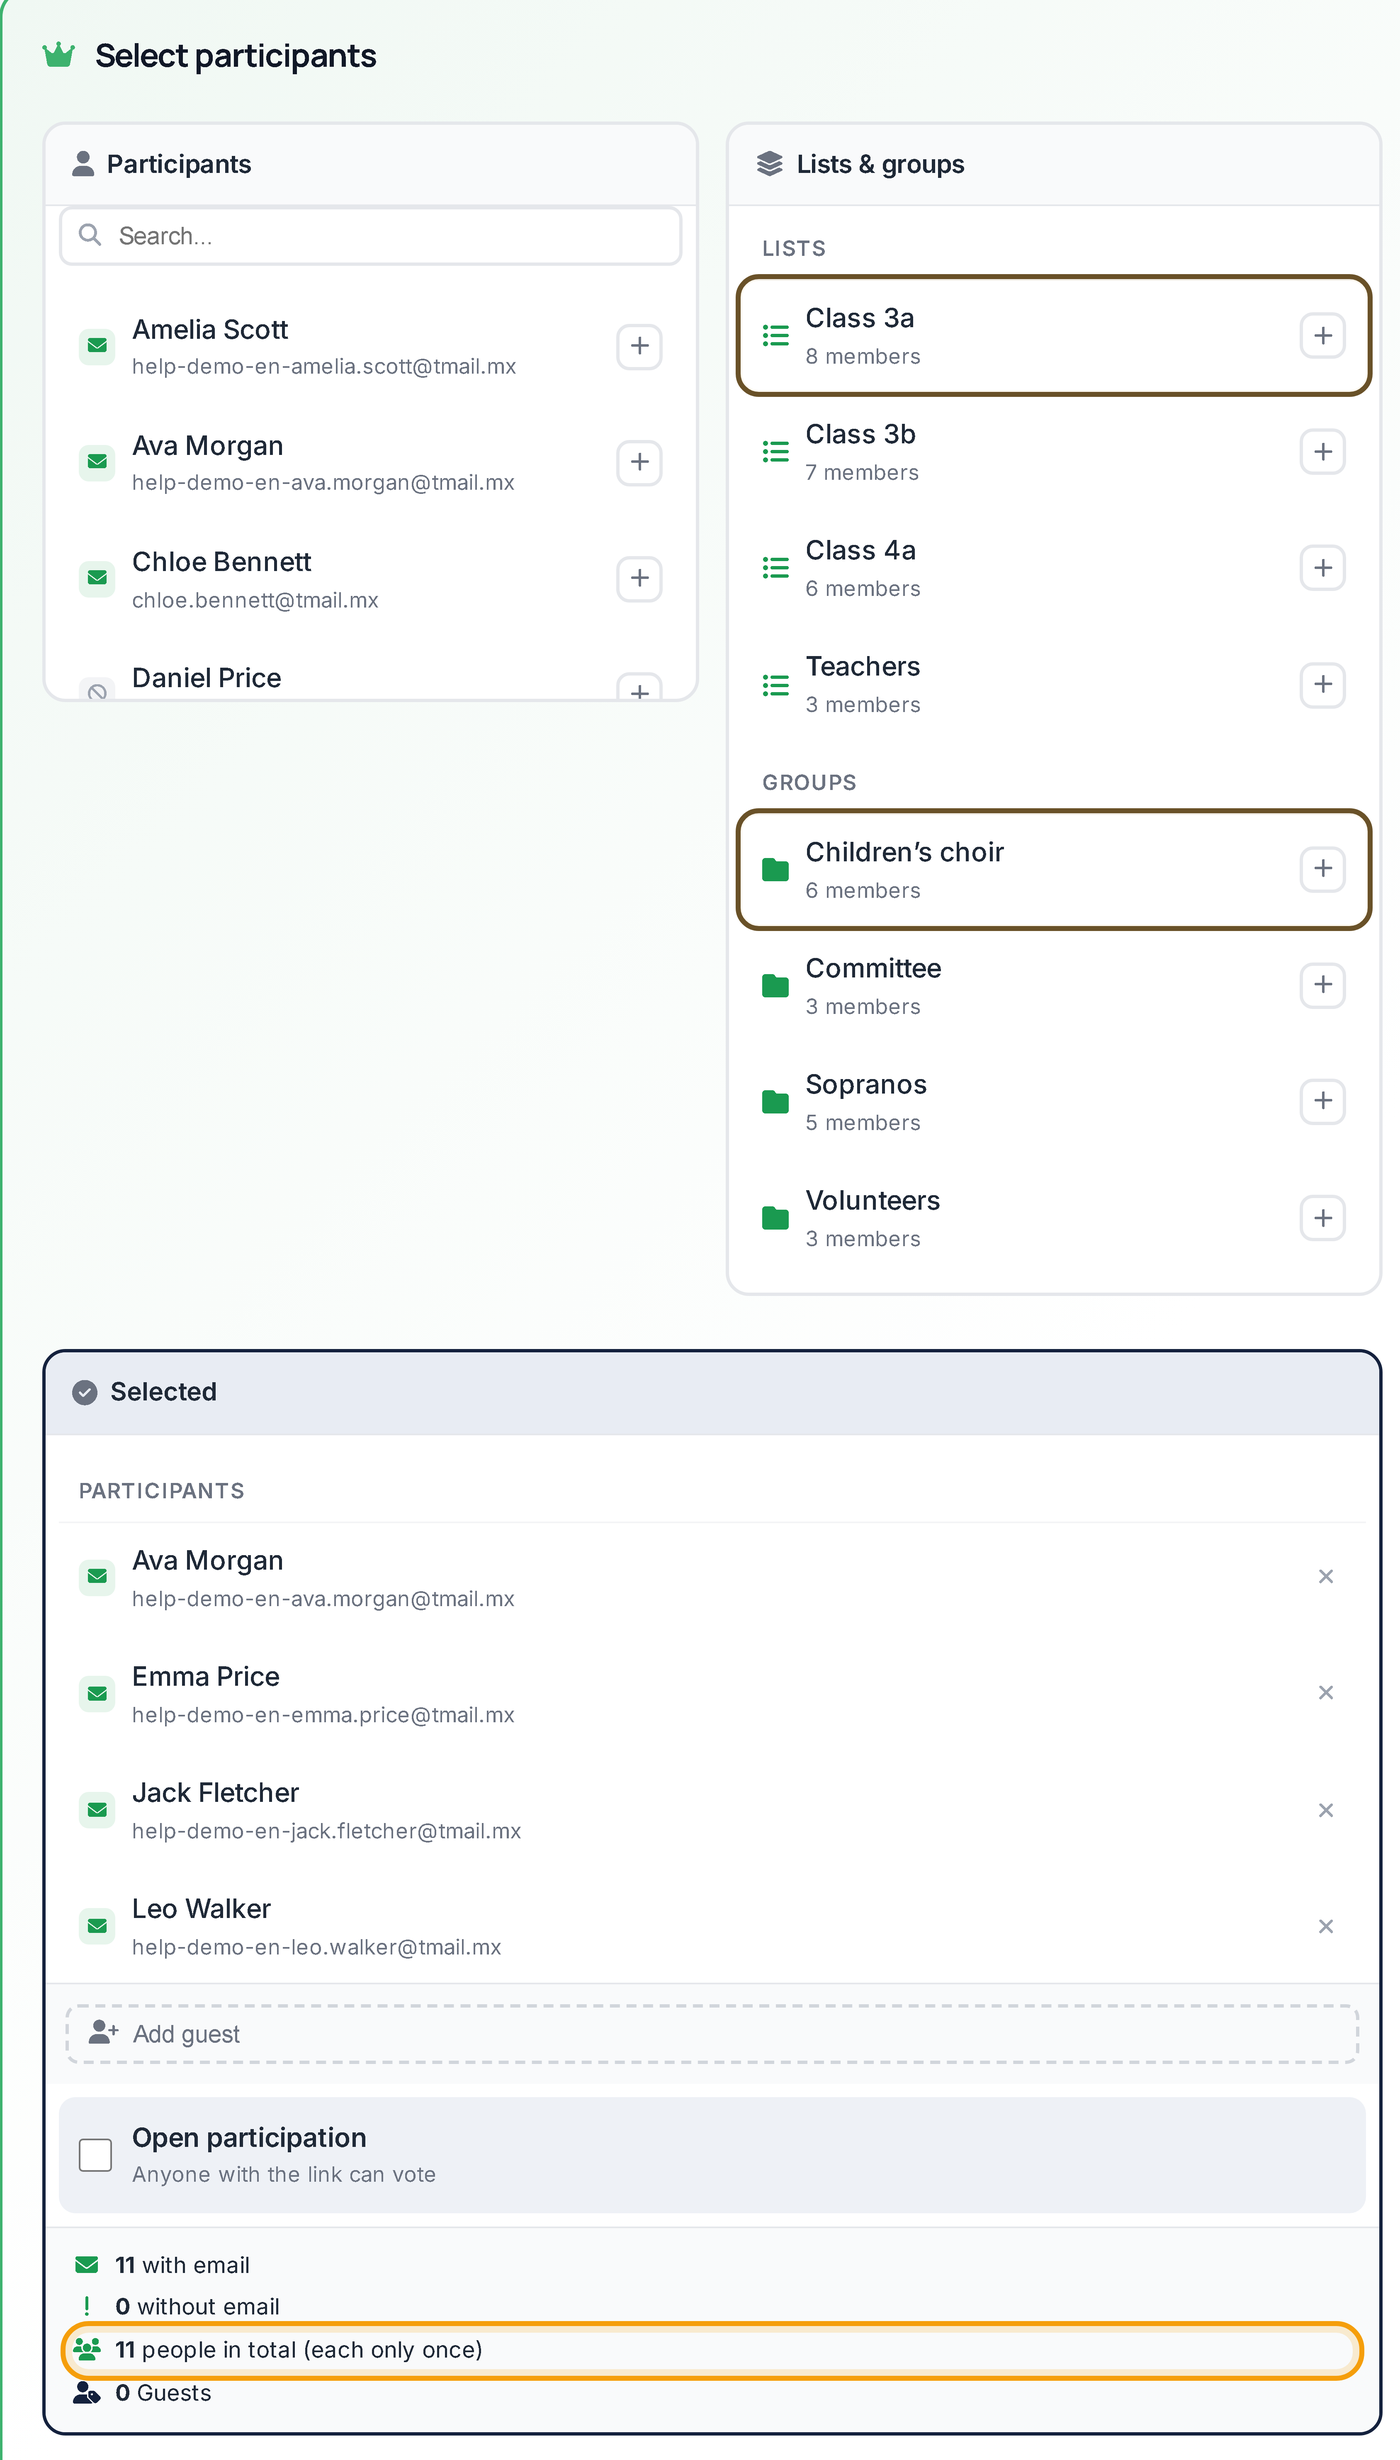
Task: Click Chloe Bennett's email address
Action: click(x=255, y=600)
